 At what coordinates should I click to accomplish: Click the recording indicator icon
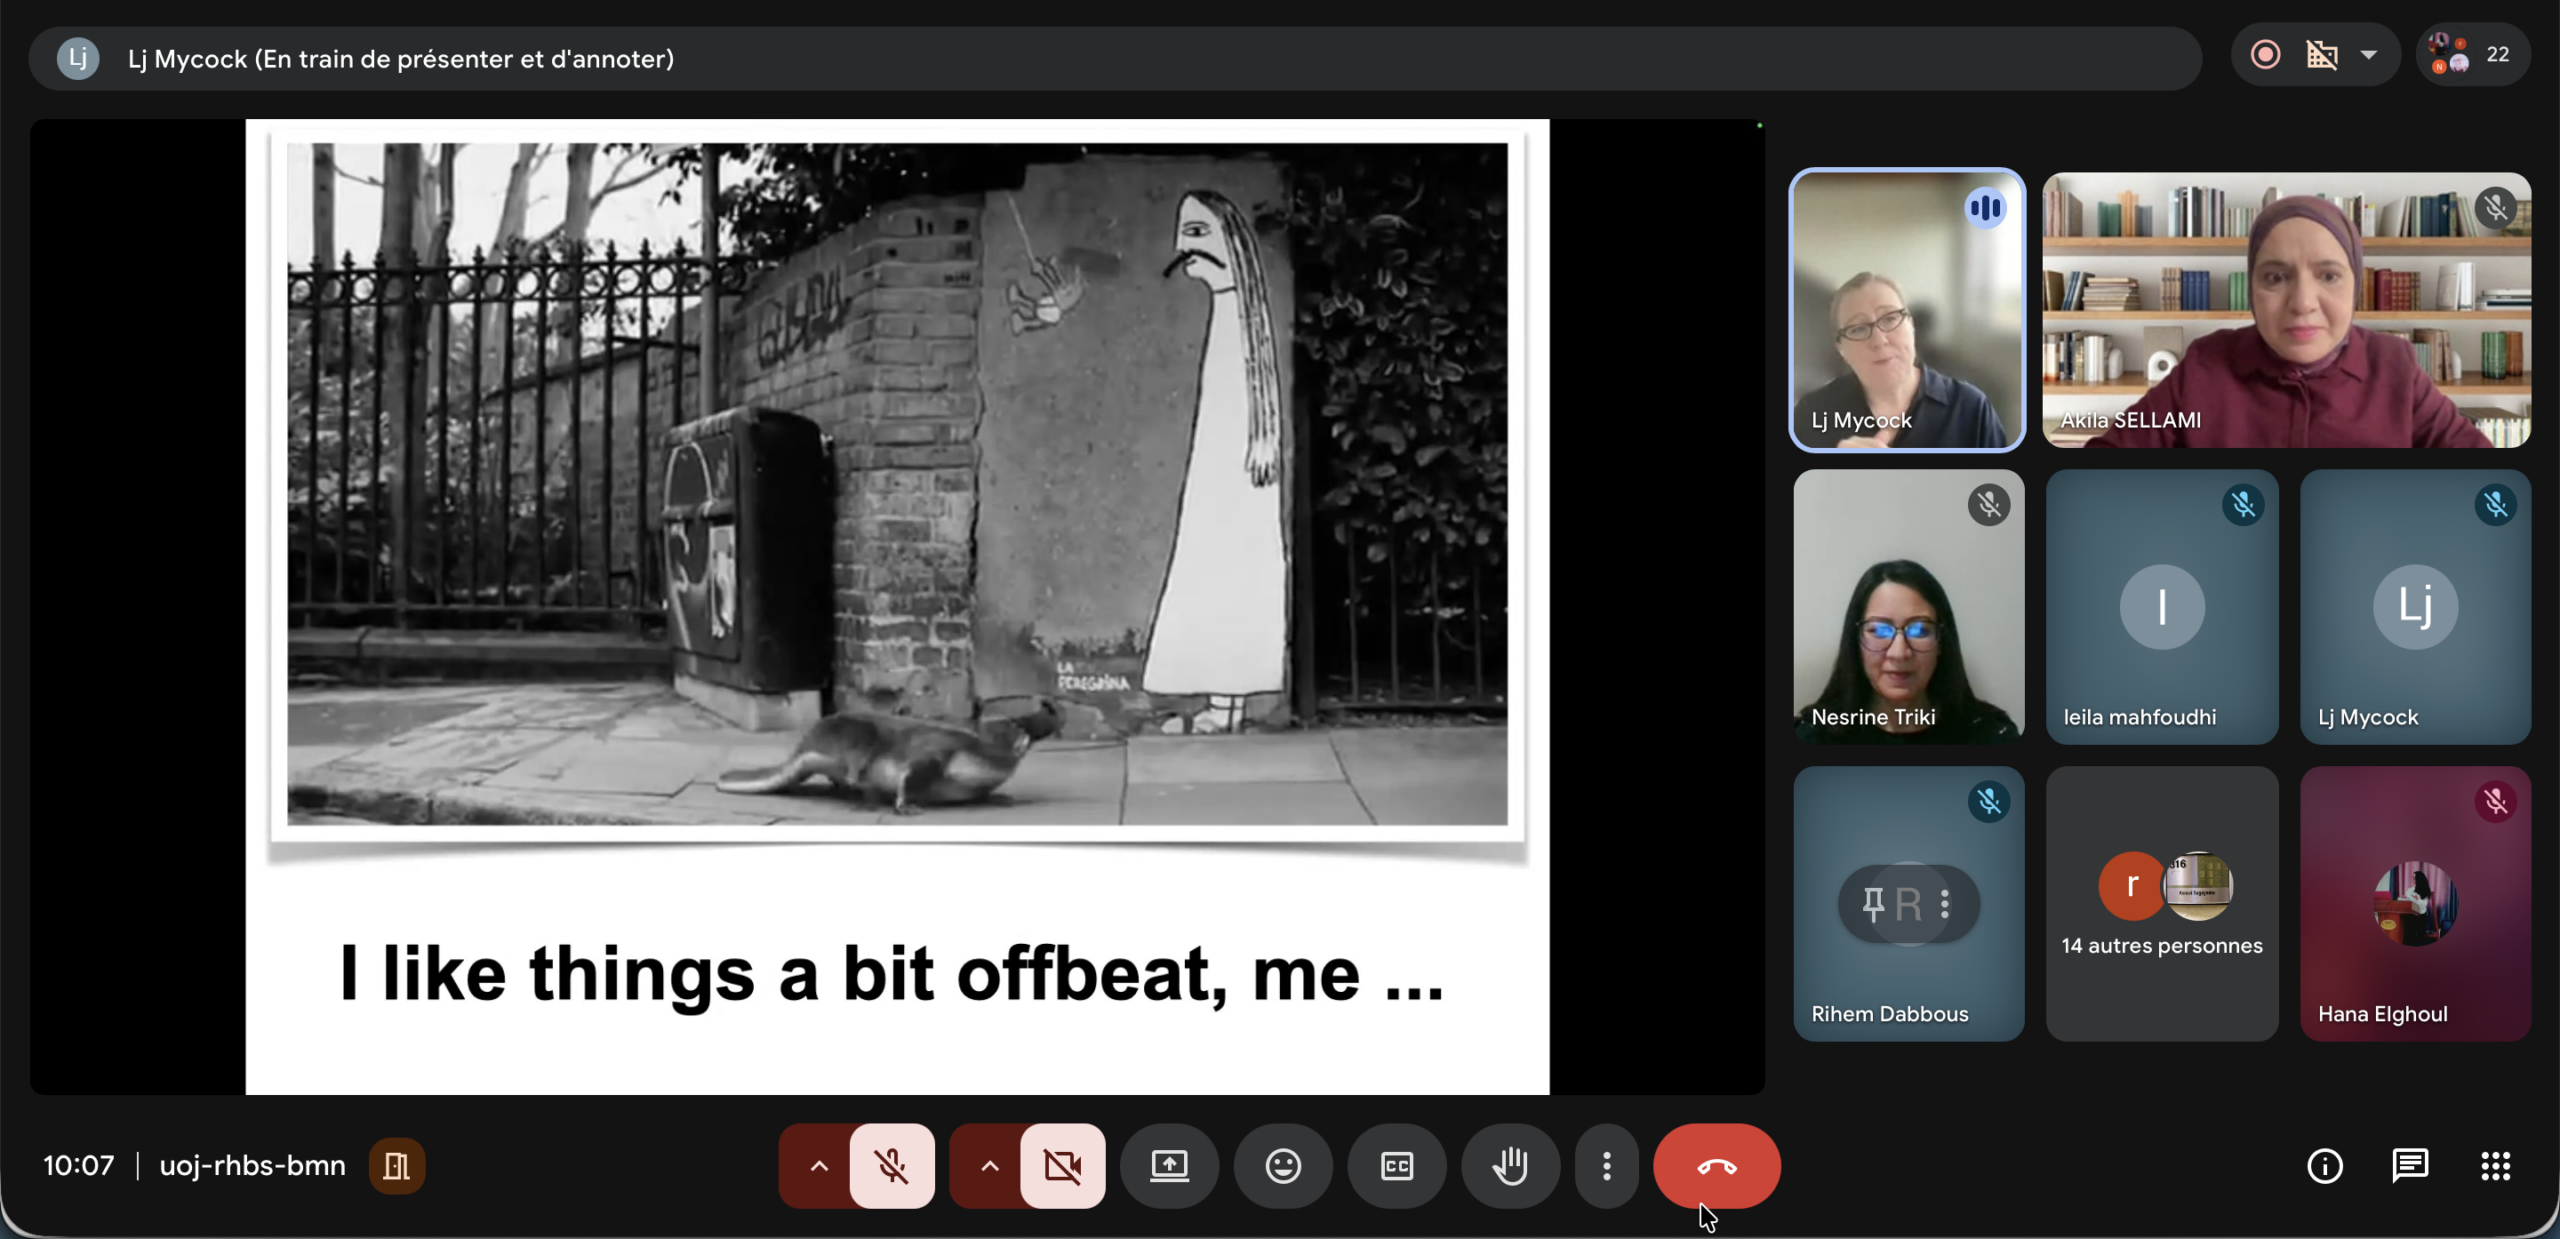pos(2265,55)
